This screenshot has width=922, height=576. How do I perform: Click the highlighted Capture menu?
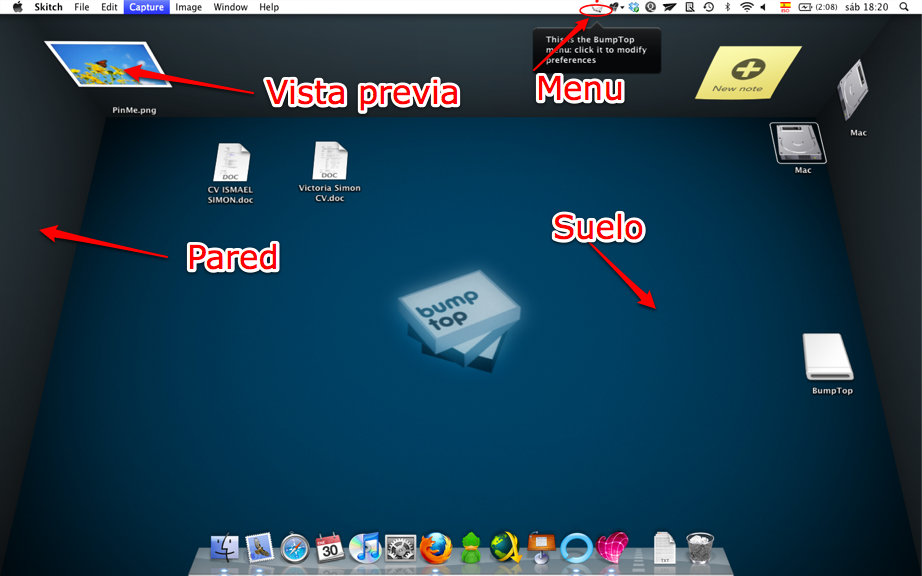146,7
